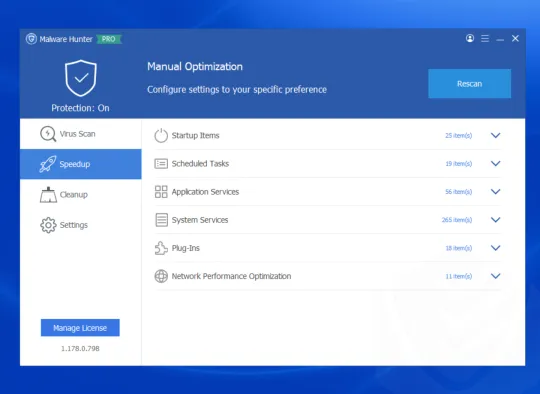Click the Application Services grid icon

click(x=161, y=192)
